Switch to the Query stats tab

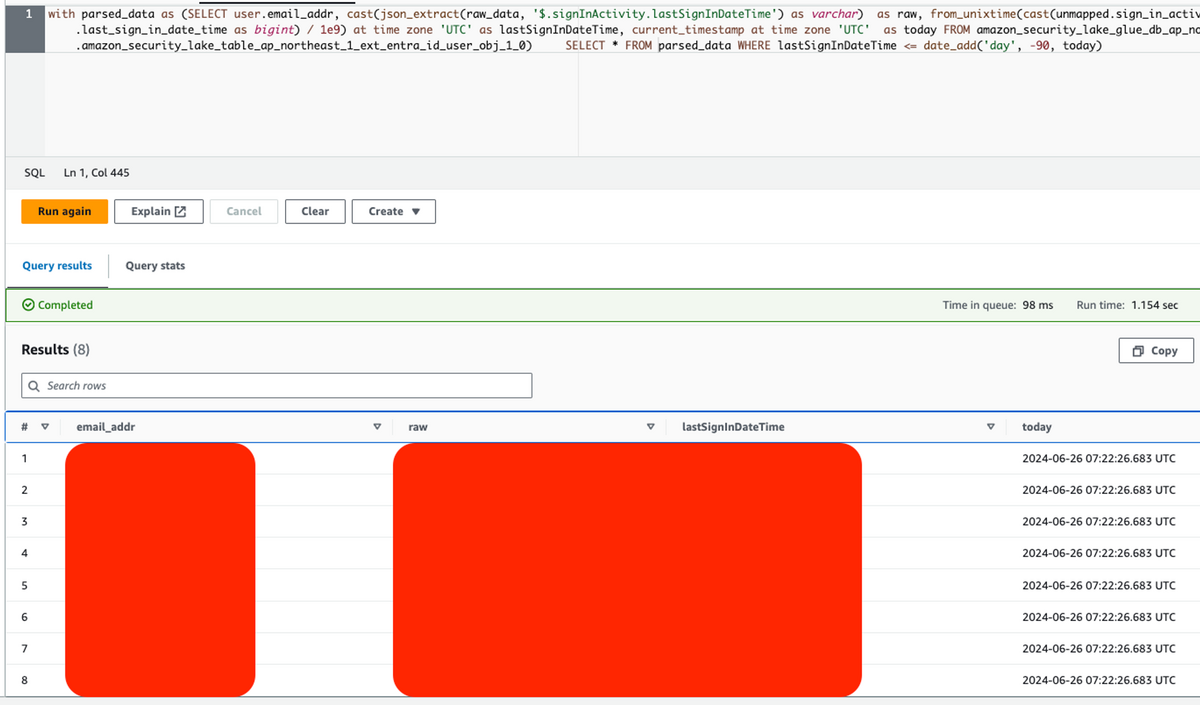tap(155, 266)
